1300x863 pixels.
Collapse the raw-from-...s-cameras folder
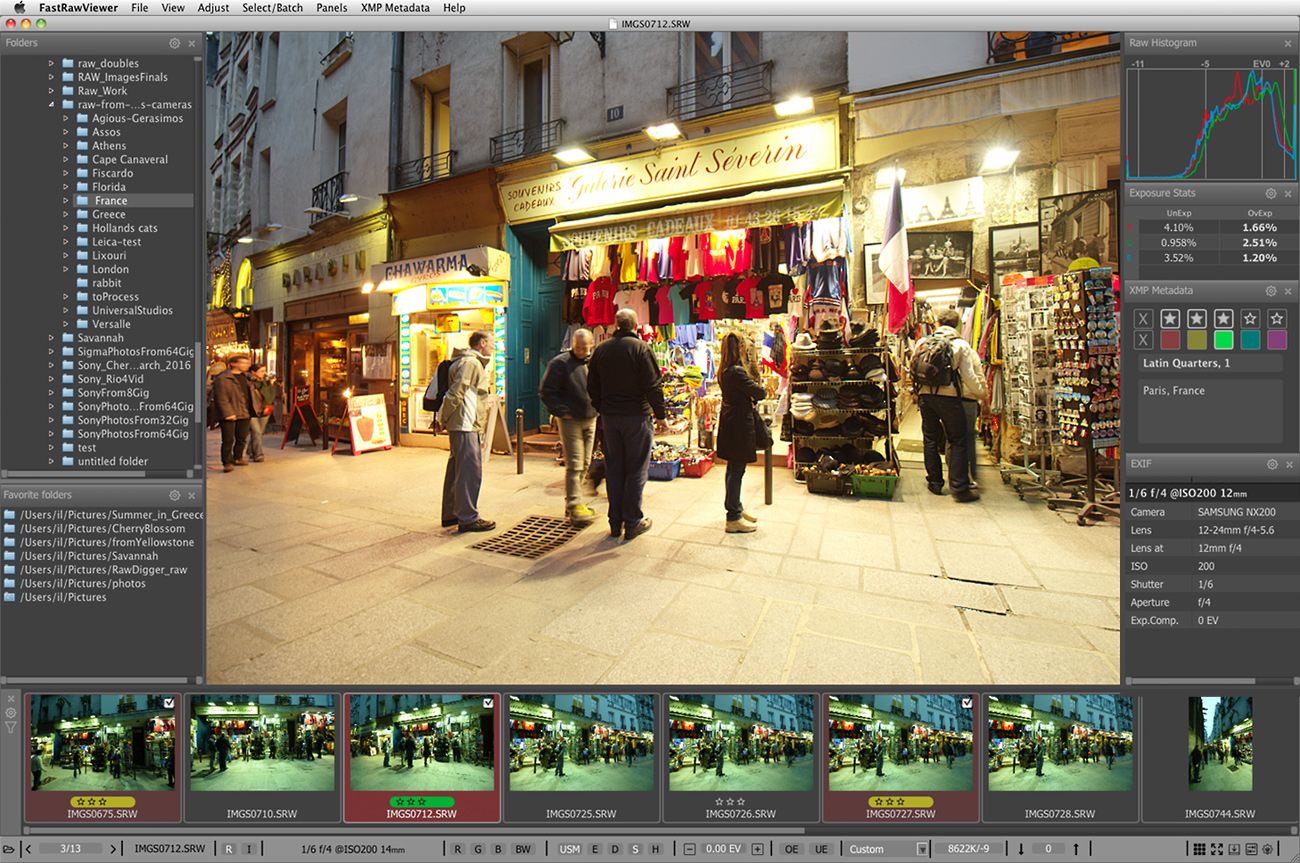(x=52, y=104)
